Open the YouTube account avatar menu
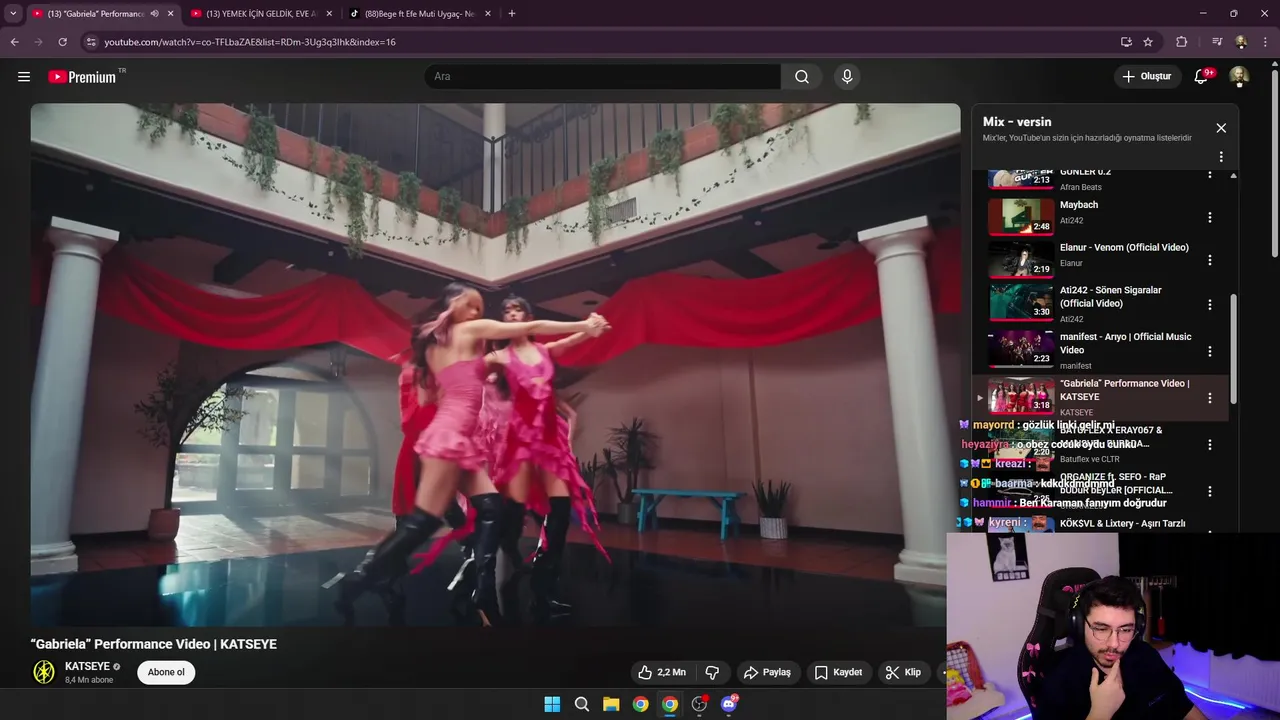1280x720 pixels. click(x=1239, y=76)
